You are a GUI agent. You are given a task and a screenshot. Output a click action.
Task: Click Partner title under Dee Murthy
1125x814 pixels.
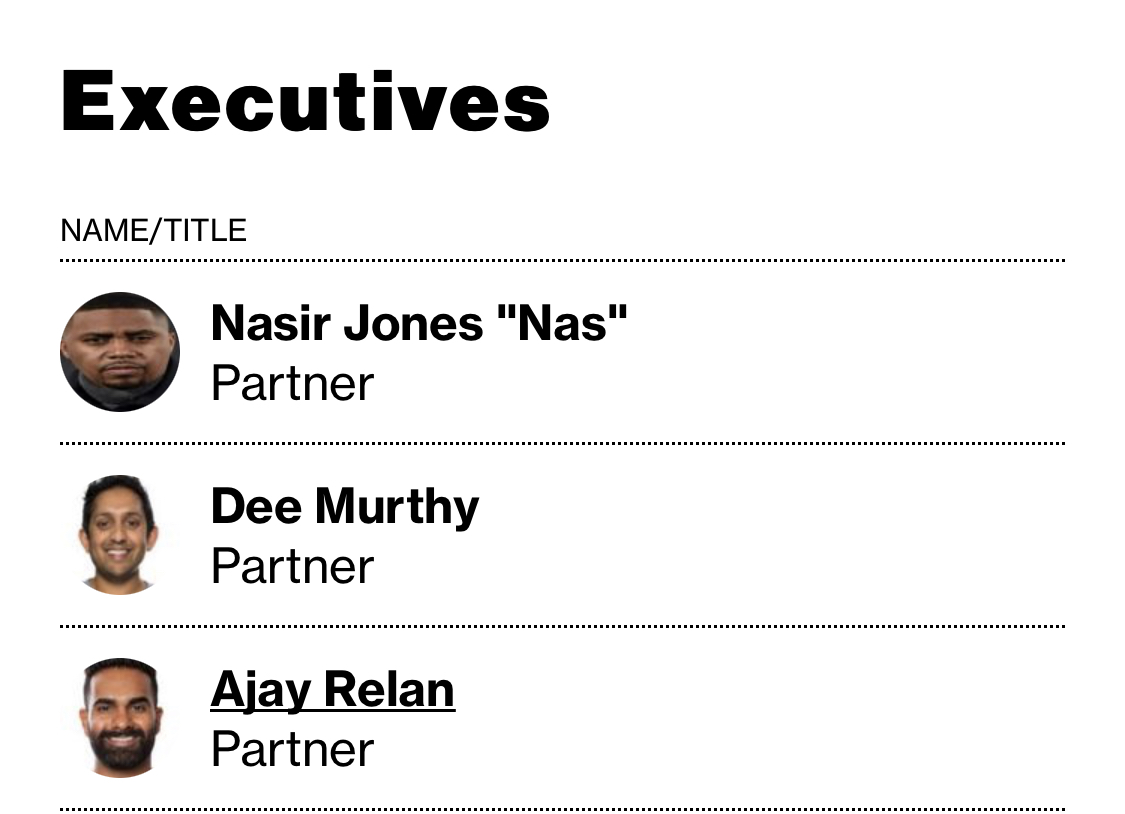click(x=292, y=566)
